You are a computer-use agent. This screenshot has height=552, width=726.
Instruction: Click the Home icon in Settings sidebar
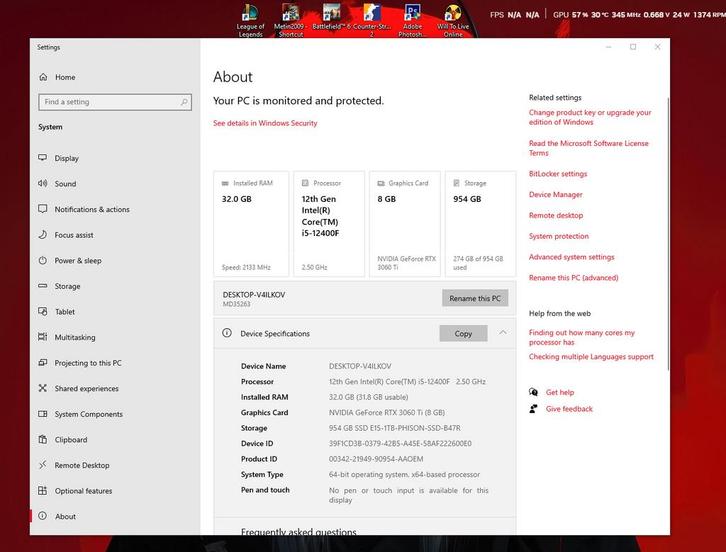43,77
